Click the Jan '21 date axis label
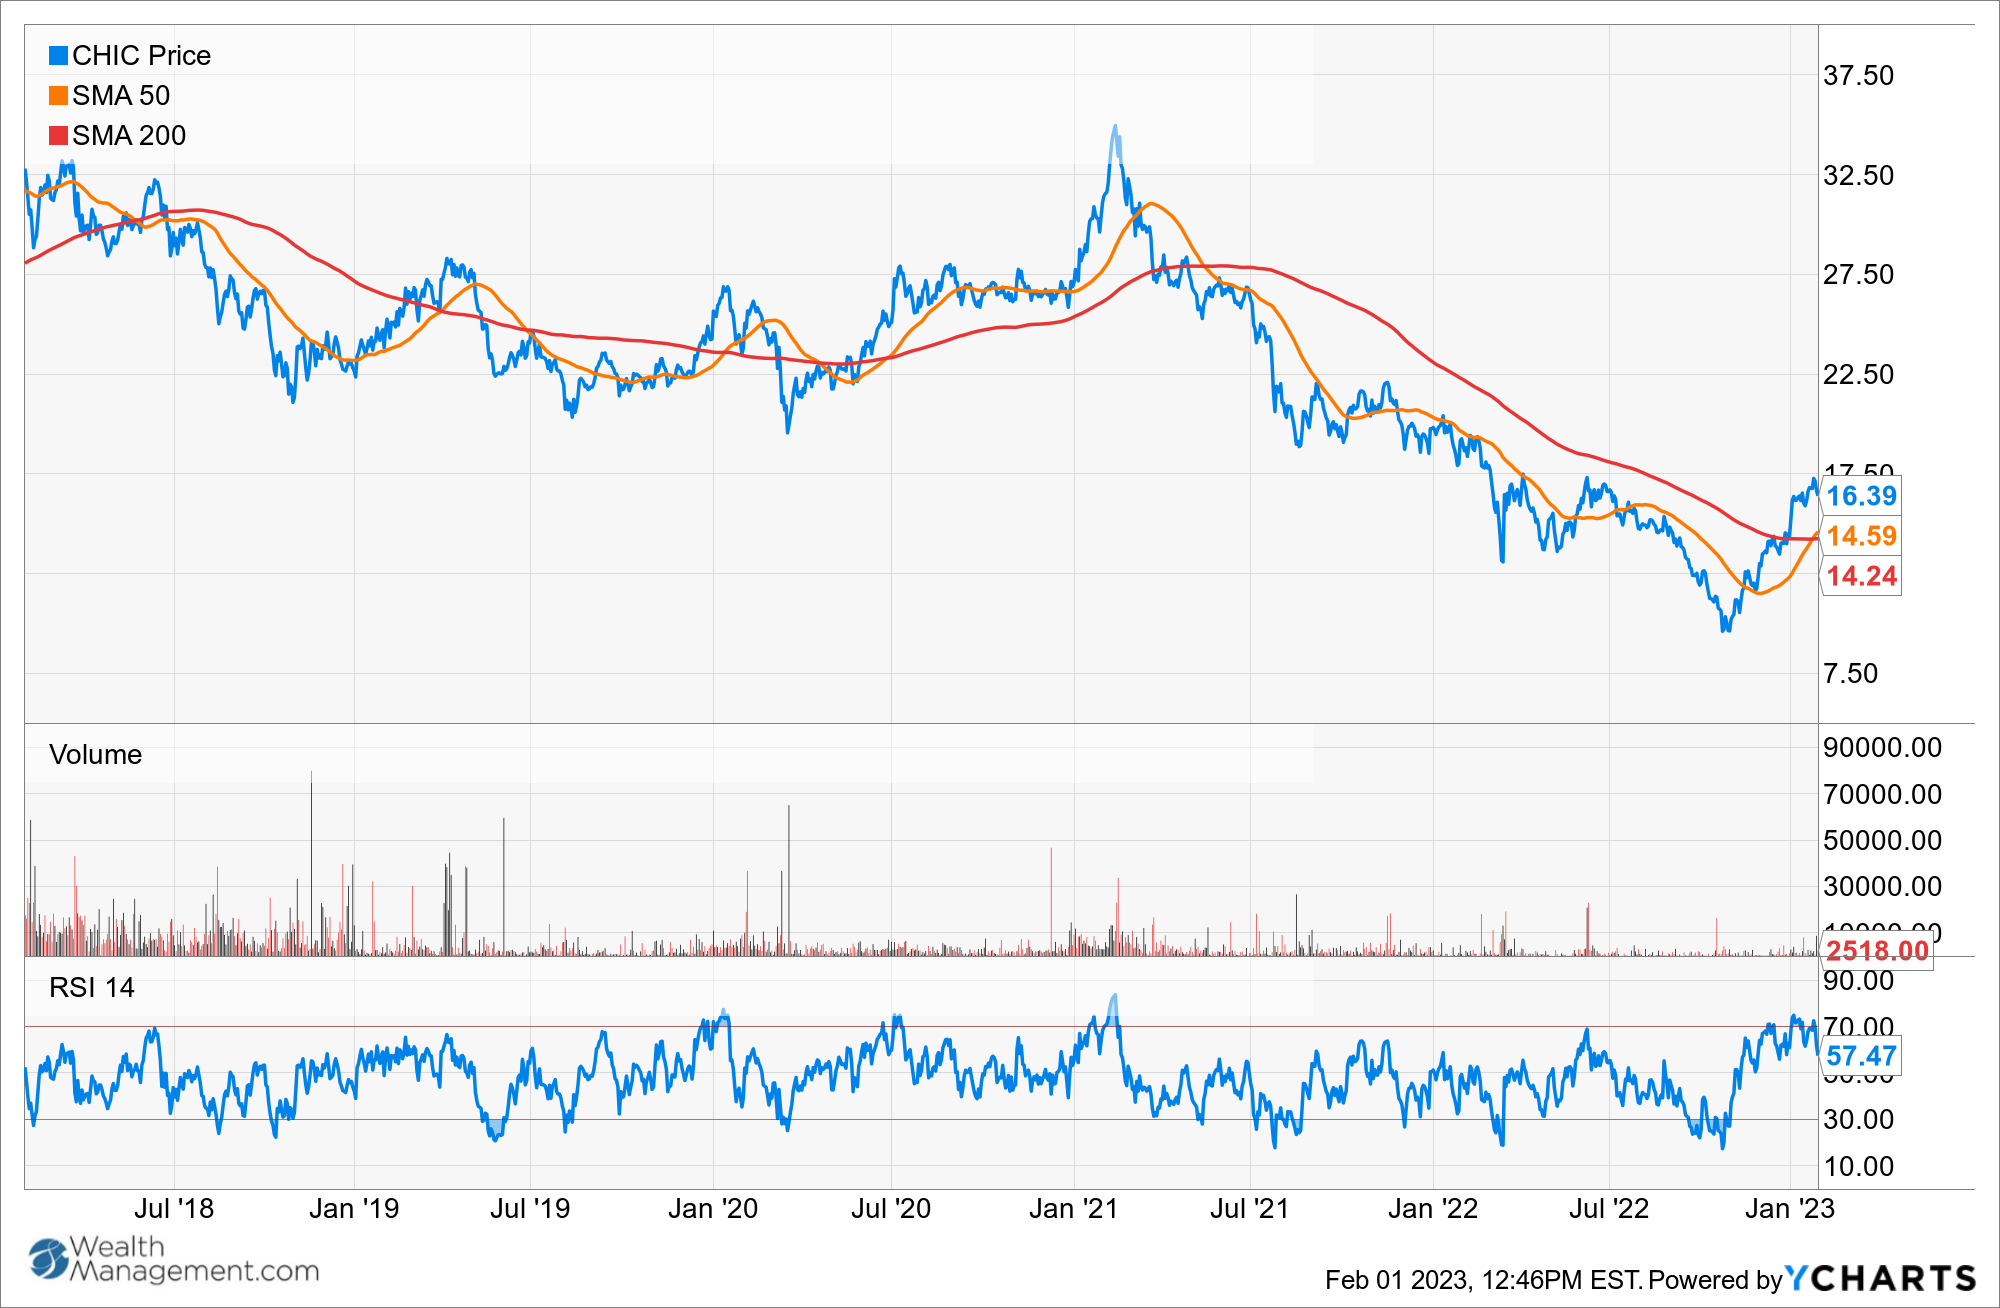Screen dimensions: 2000x1308 tap(1073, 1209)
